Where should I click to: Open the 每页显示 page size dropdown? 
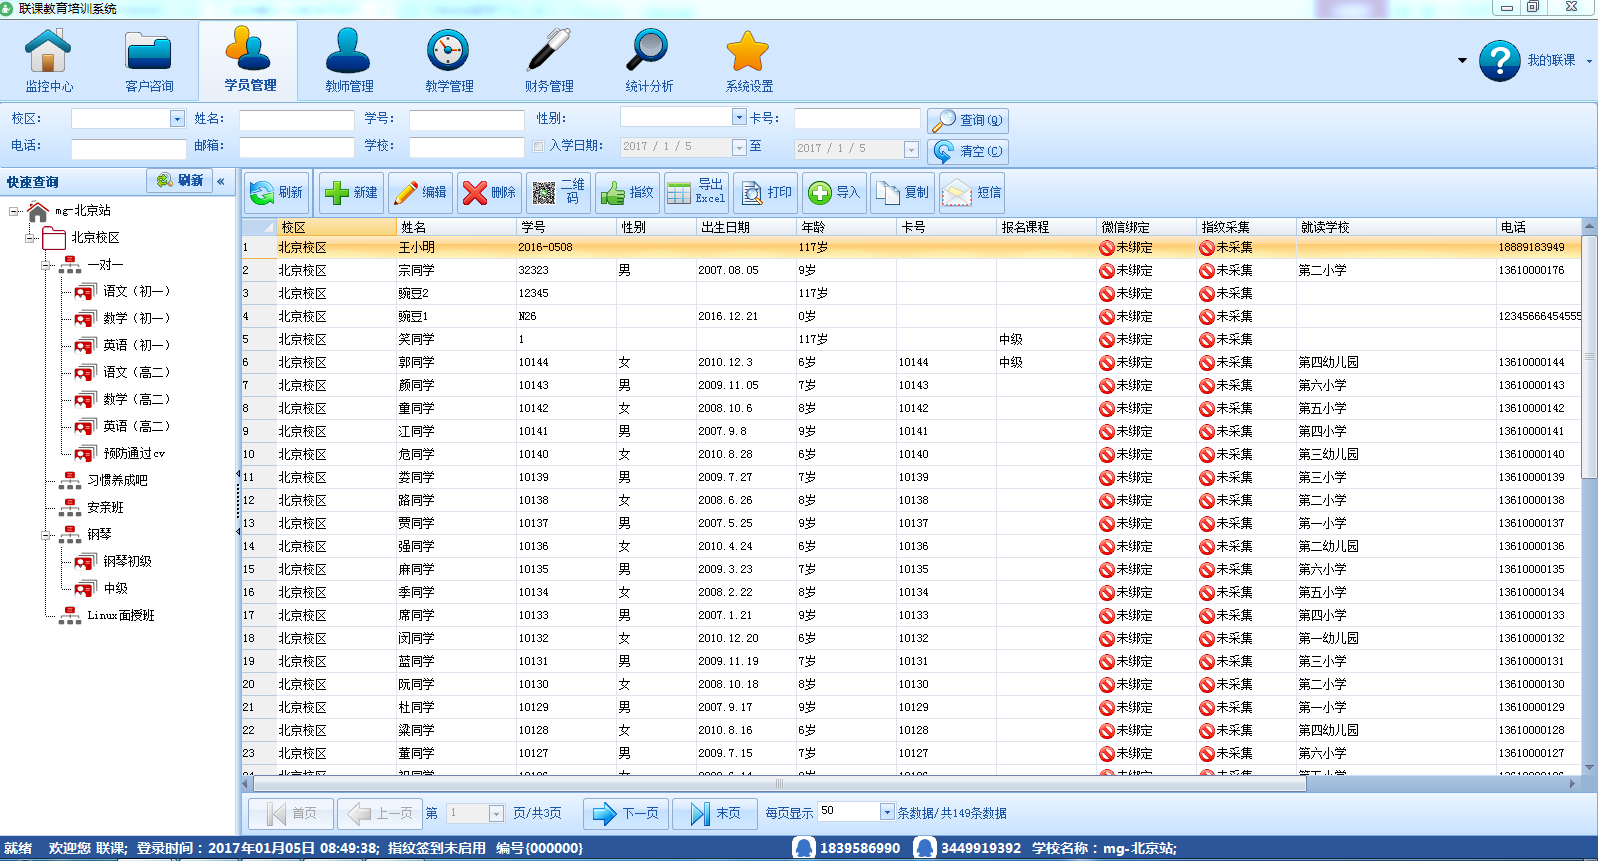(887, 811)
